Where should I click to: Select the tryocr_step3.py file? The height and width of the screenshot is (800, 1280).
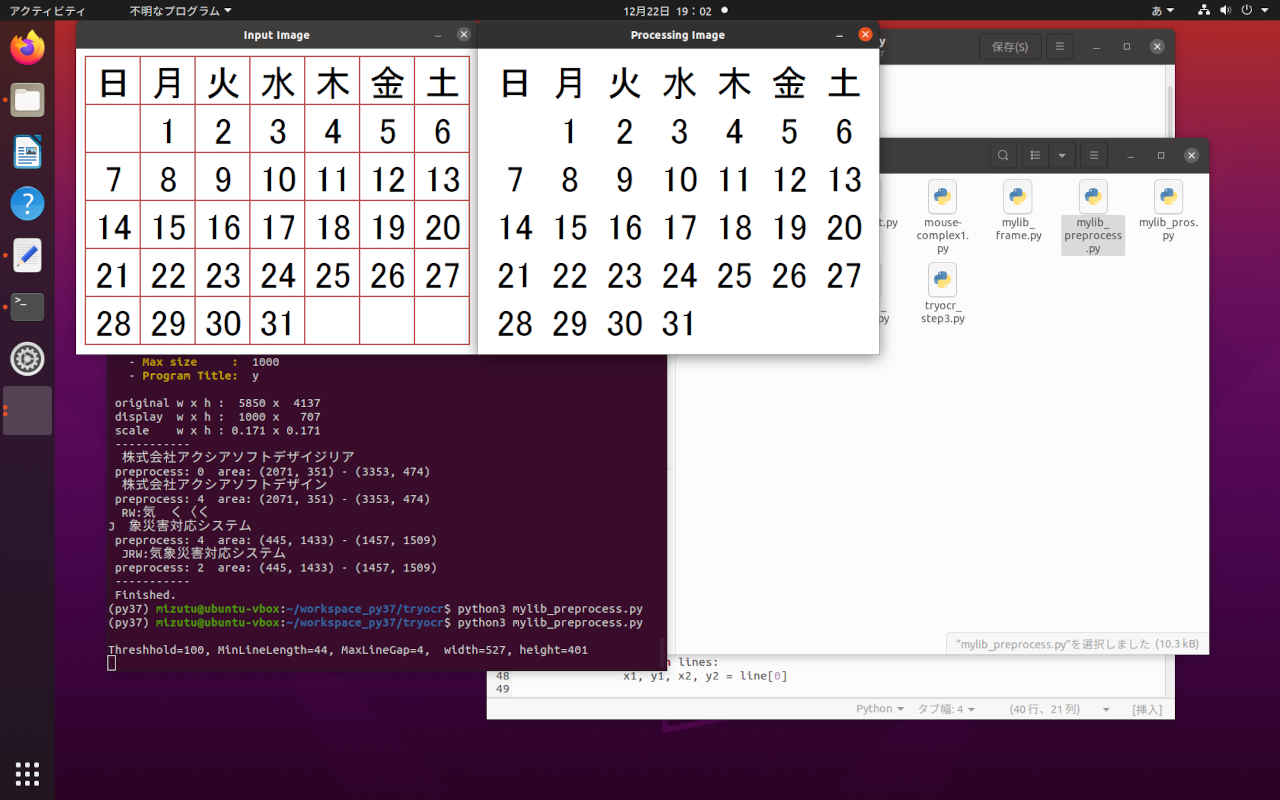(942, 281)
